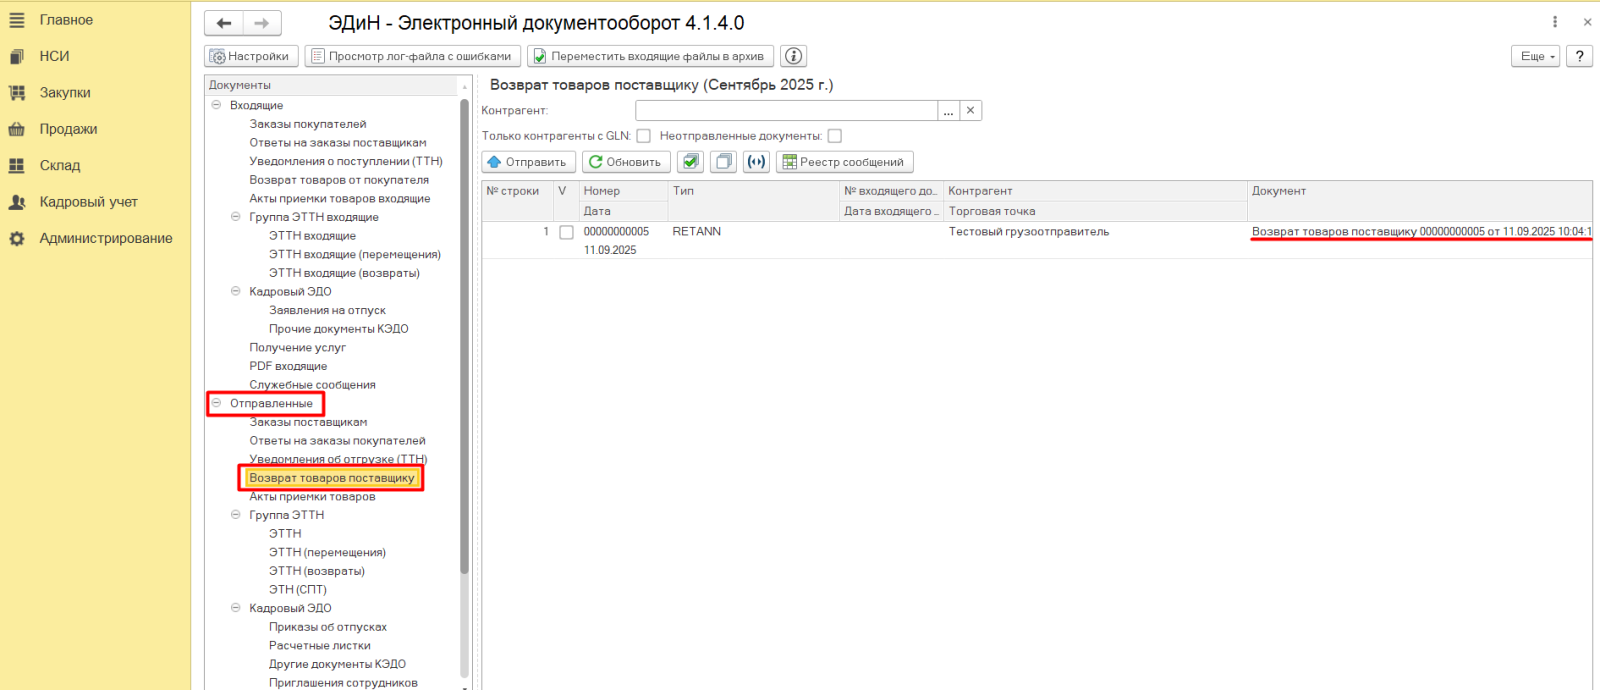Toggle Неотправленные документы checkbox

click(x=835, y=136)
